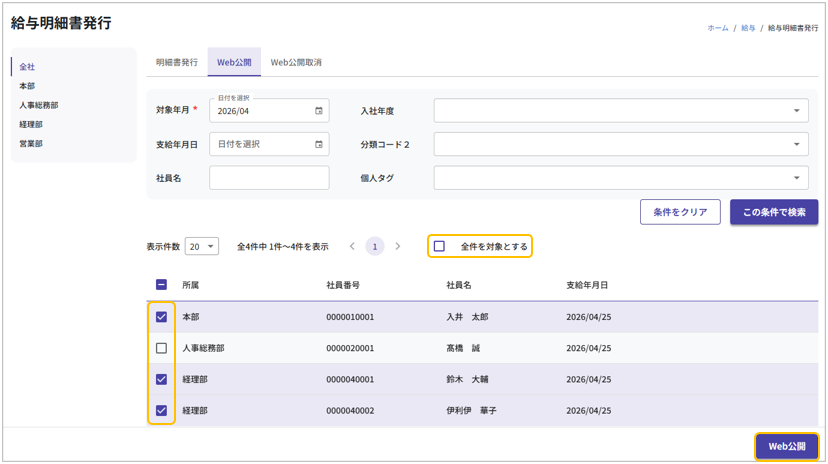Toggle the header select-all checkbox
Screen dimensions: 828x464
[x=161, y=285]
